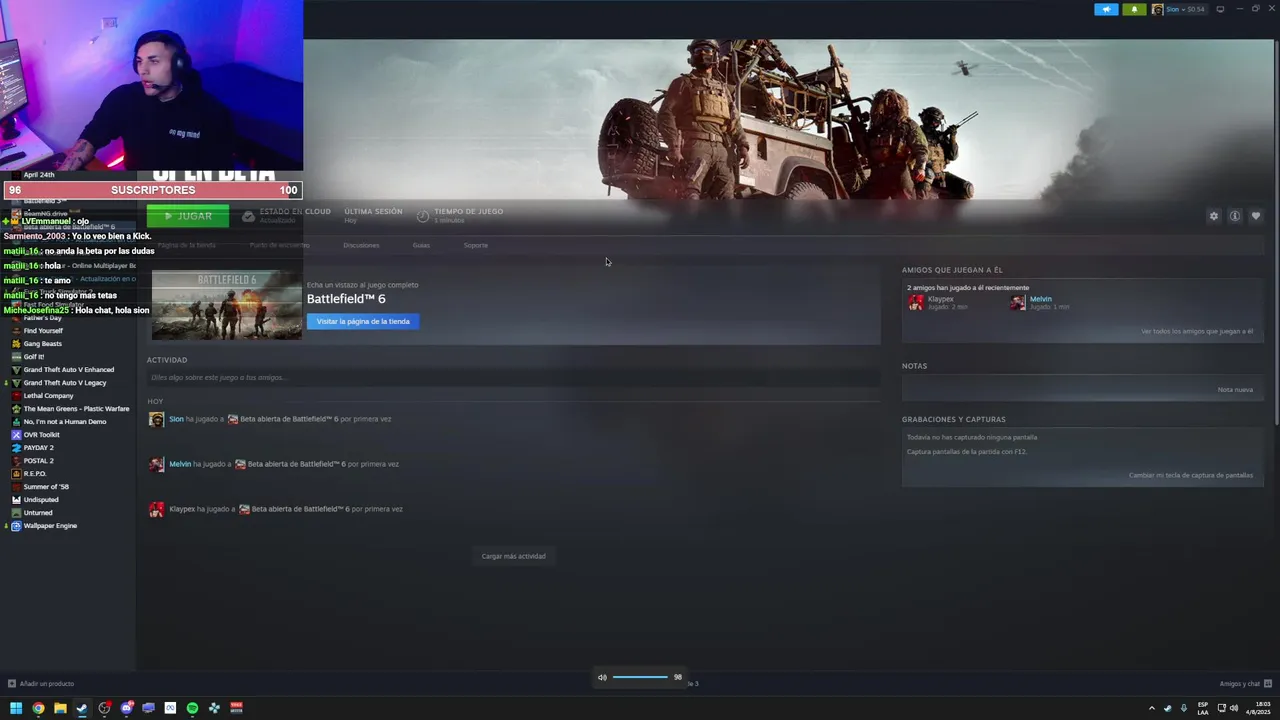The image size is (1280, 720).
Task: Select Unturned in library
Action: 38,513
